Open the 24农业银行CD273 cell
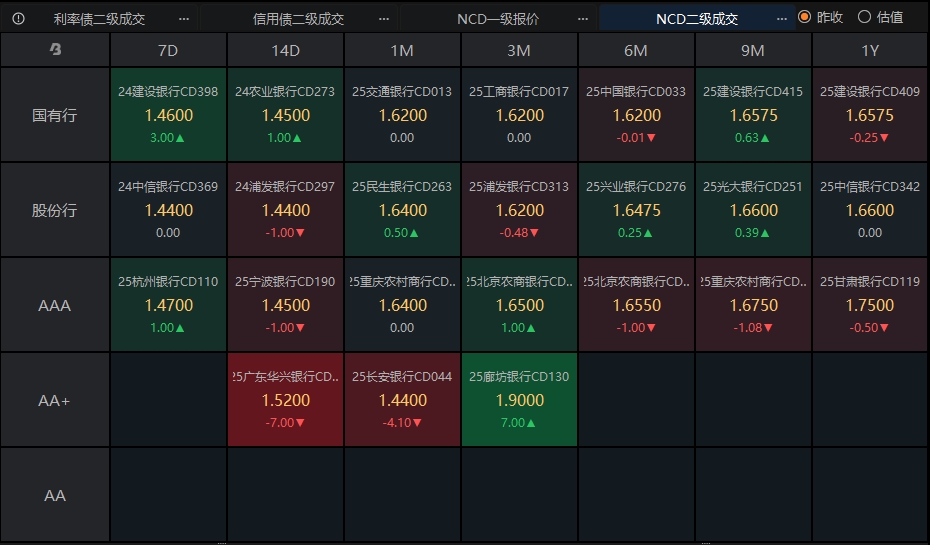This screenshot has width=930, height=545. [x=285, y=114]
